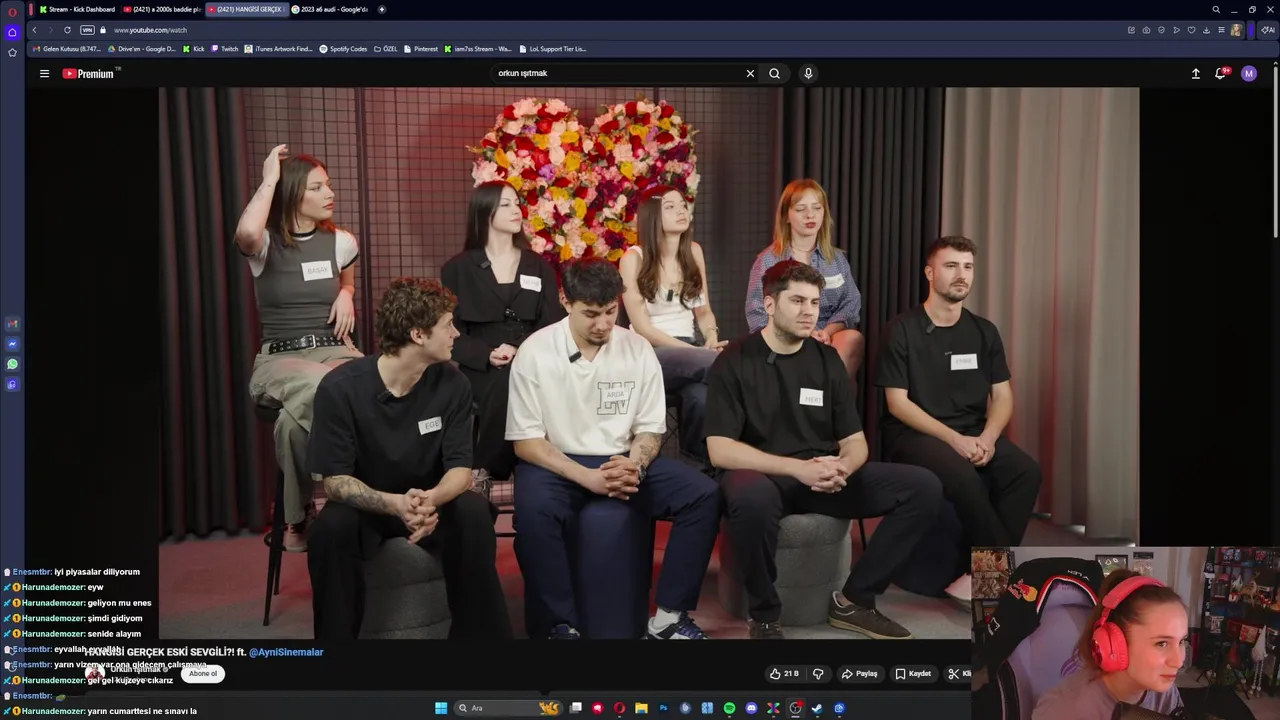Clear the YouTube search box text
Image resolution: width=1280 pixels, height=720 pixels.
(750, 73)
